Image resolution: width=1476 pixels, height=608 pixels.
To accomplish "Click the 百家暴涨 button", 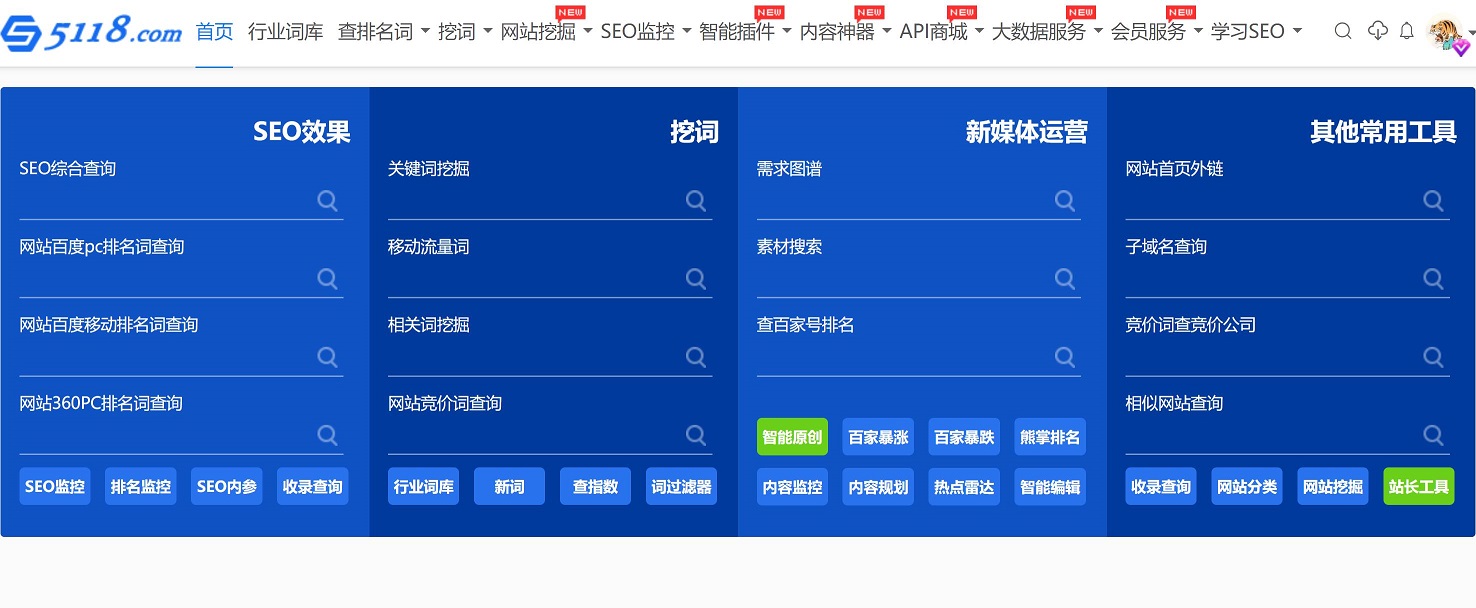I will point(879,437).
